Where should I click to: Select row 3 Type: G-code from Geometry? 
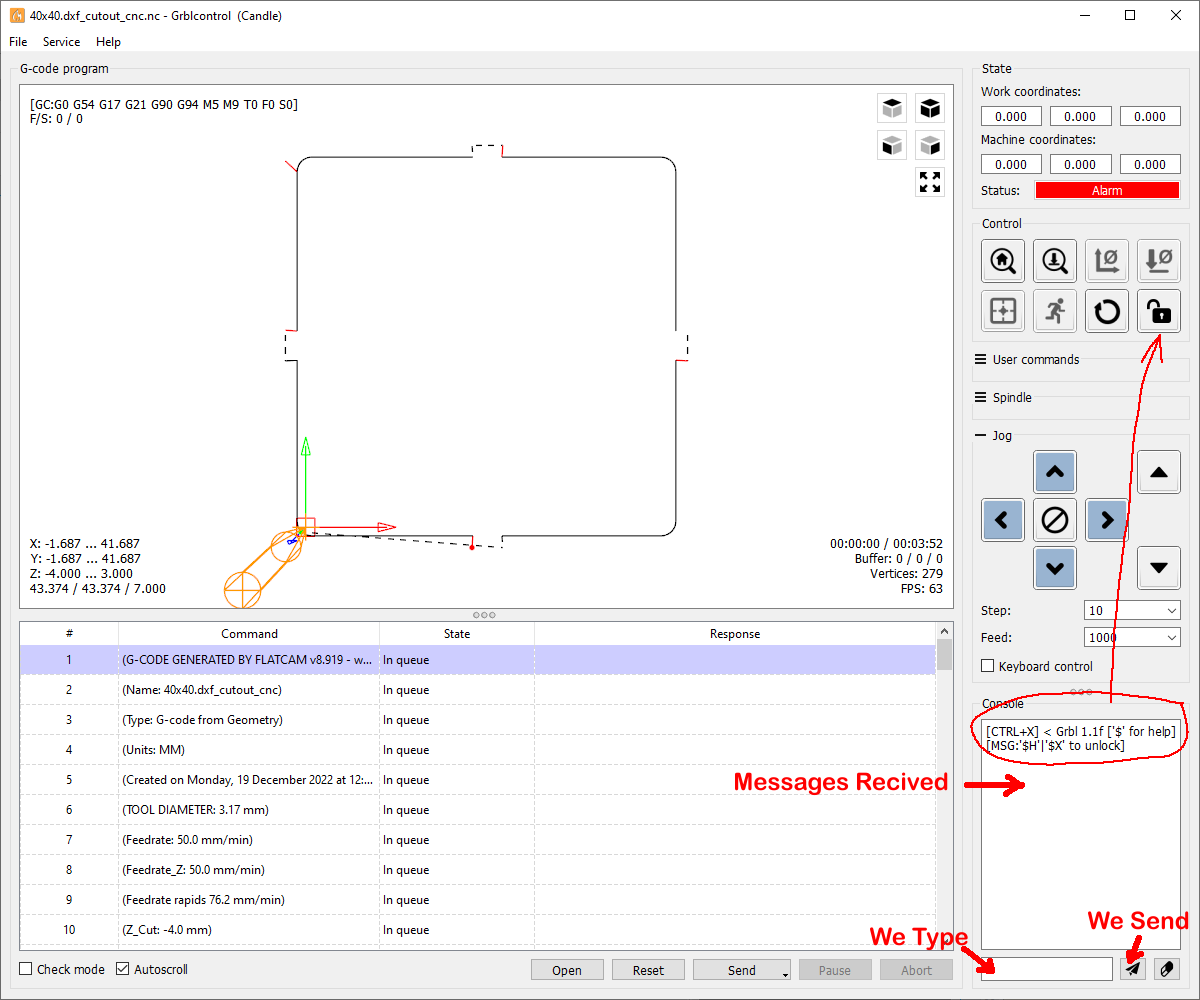(x=478, y=720)
